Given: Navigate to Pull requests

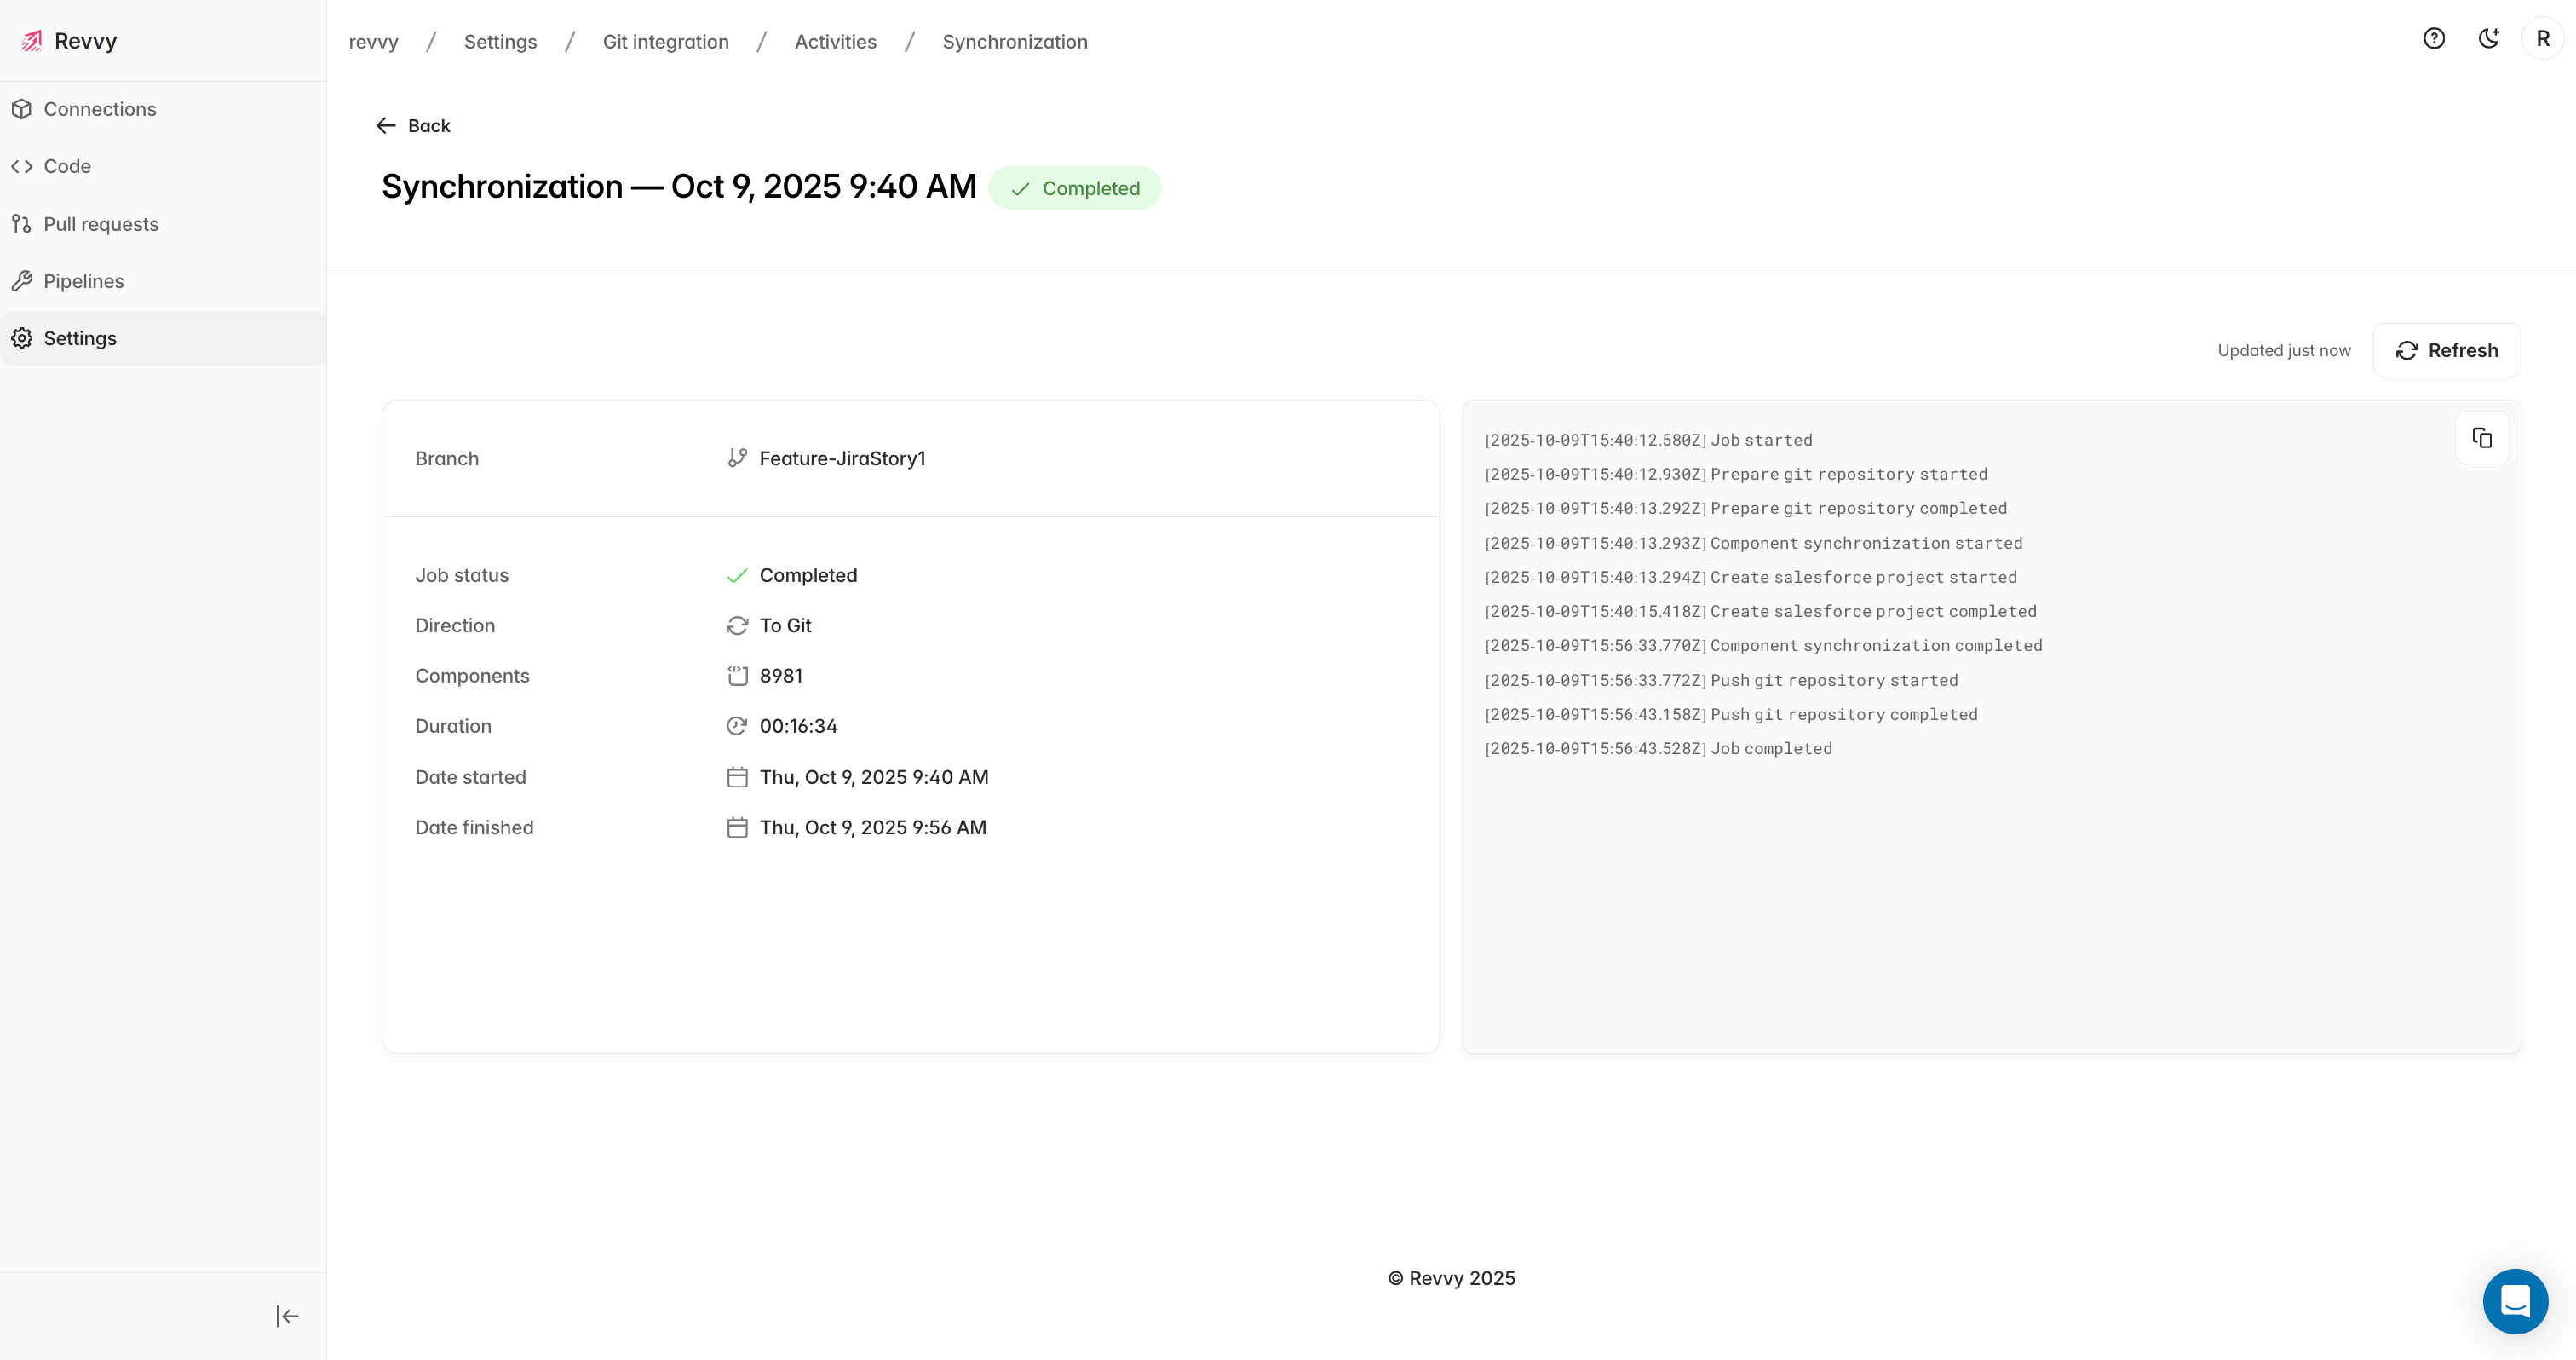Looking at the screenshot, I should click(x=100, y=224).
